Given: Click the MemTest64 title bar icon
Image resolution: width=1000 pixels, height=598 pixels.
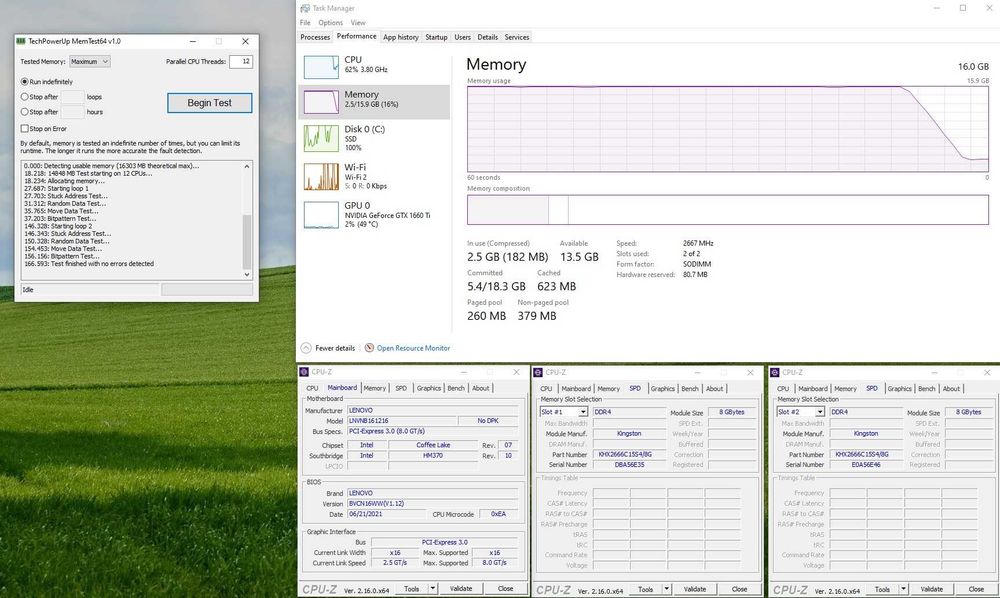Looking at the screenshot, I should click(x=21, y=41).
